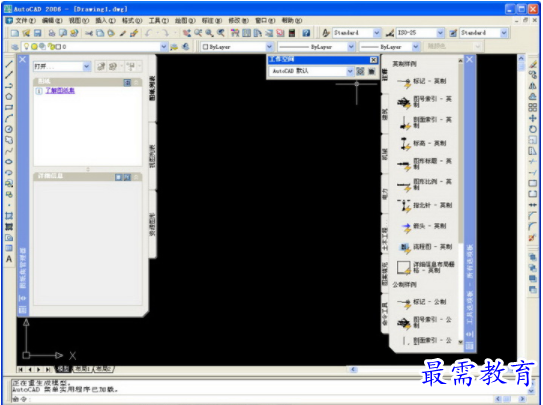Open the Standard text style dropdown
543x405 pixels.
coord(377,33)
